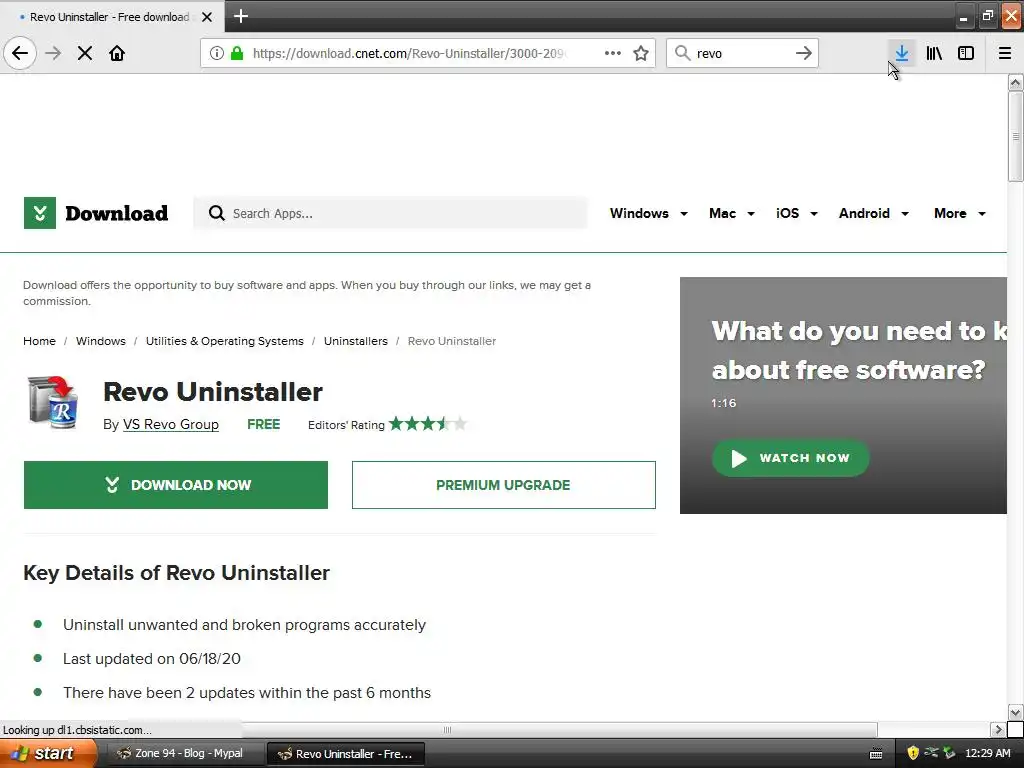Click the Revo Uninstaller app icon
The width and height of the screenshot is (1024, 768).
coord(54,403)
